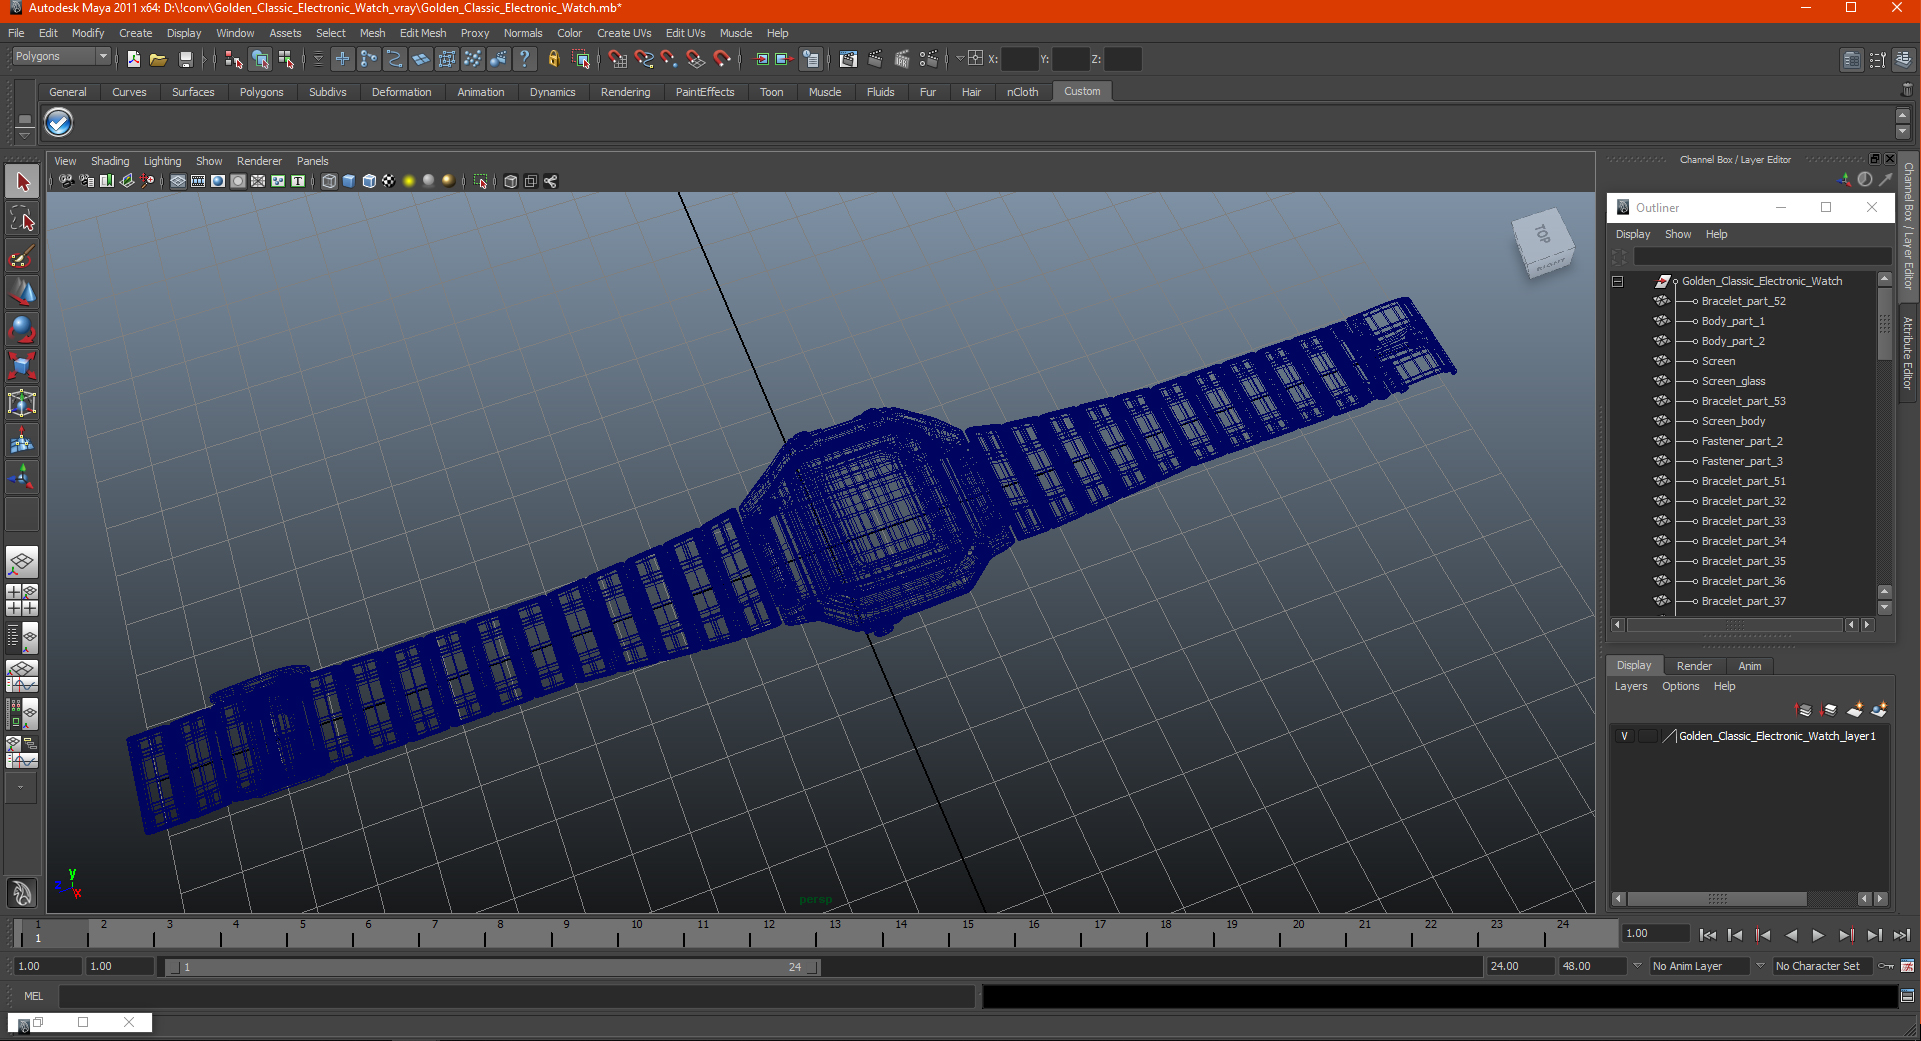
Task: Open the anim layer dropdown arrow
Action: tap(1637, 966)
